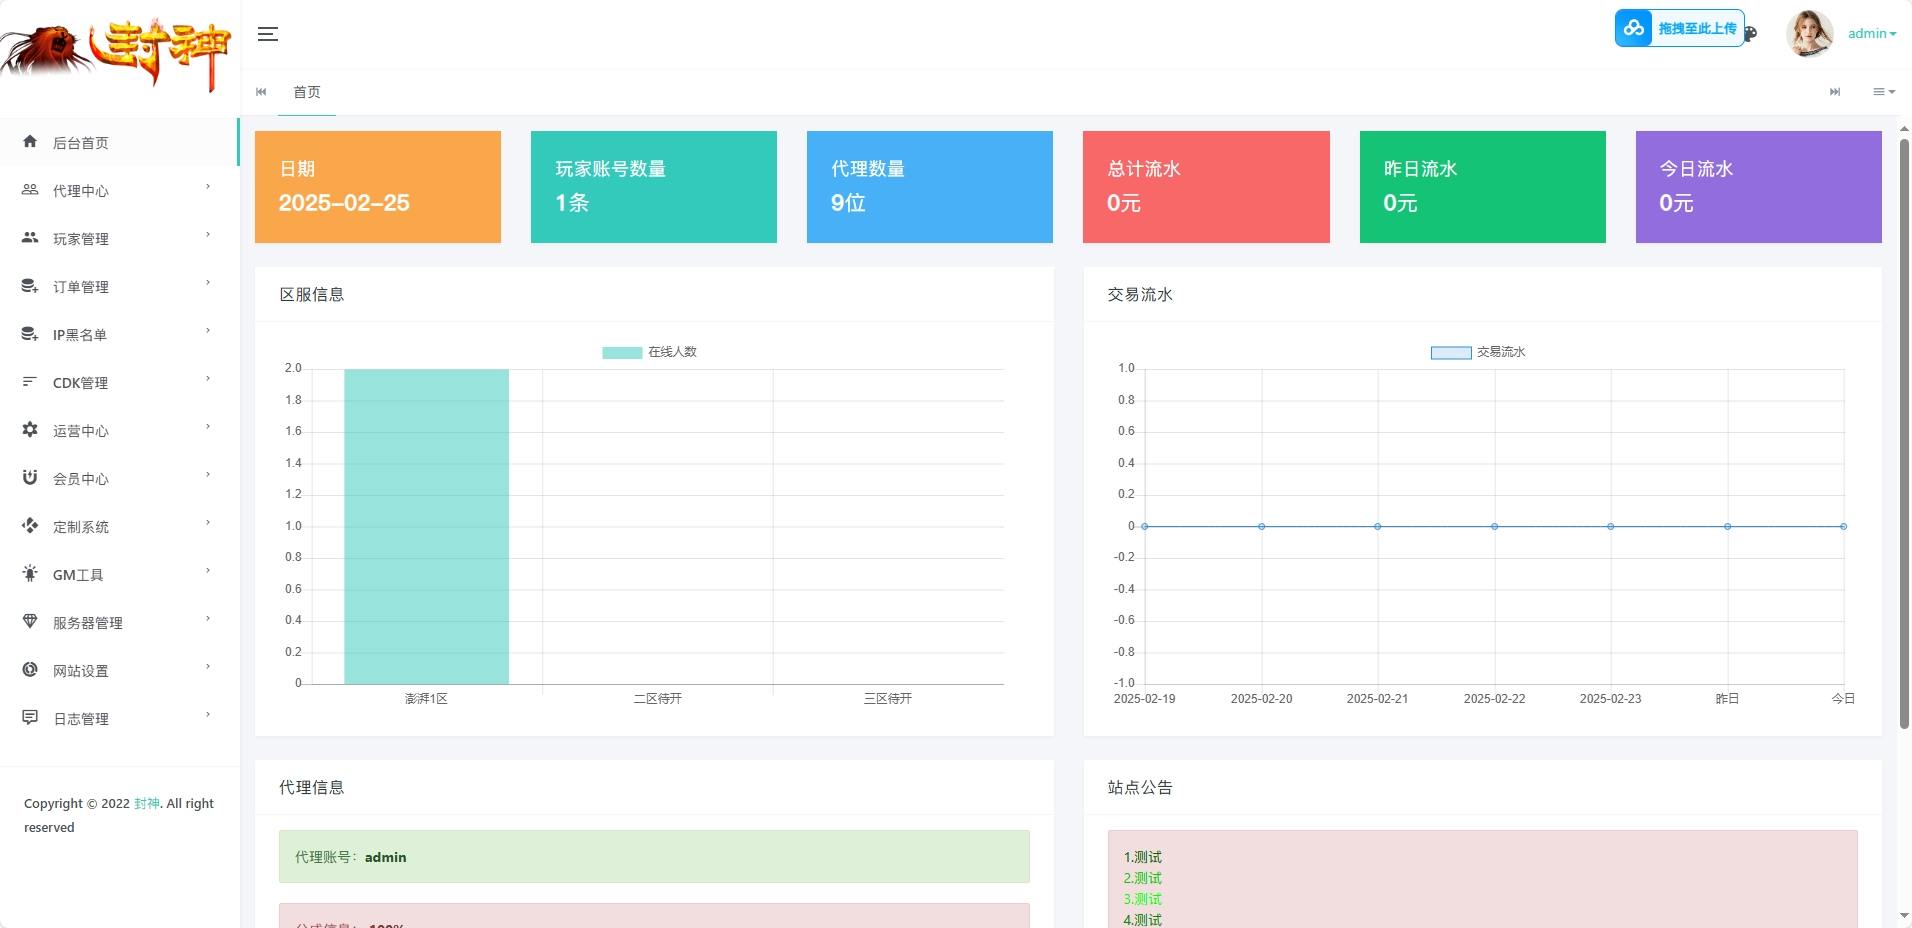Click the home icon beside 后台首页
1912x928 pixels.
pos(30,142)
